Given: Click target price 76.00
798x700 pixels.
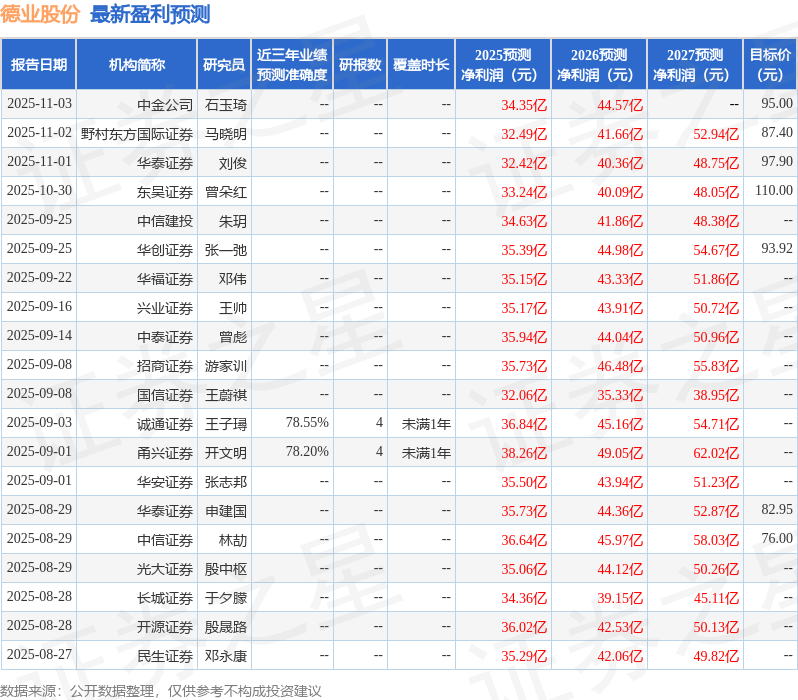Looking at the screenshot, I should [x=777, y=539].
